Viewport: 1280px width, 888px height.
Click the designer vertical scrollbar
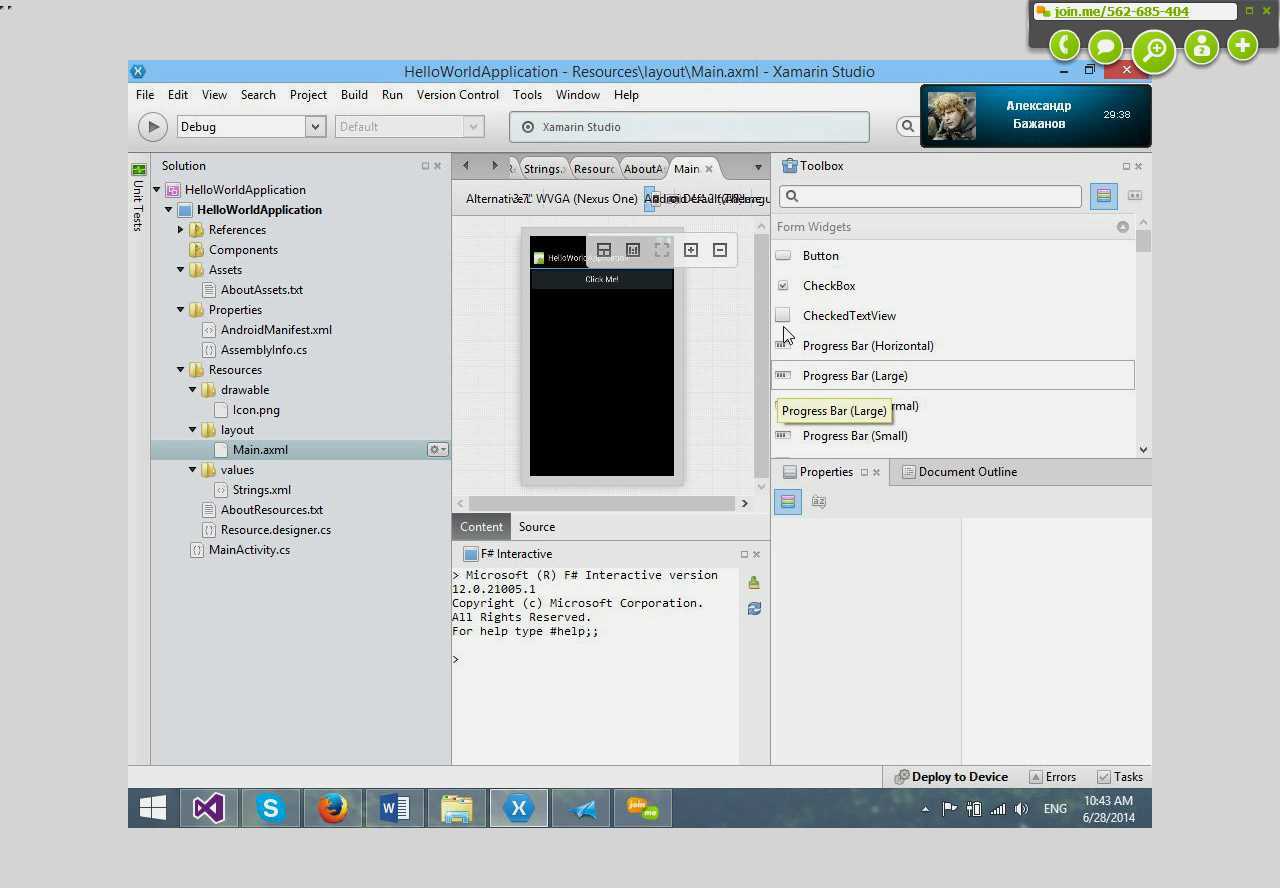pos(761,355)
